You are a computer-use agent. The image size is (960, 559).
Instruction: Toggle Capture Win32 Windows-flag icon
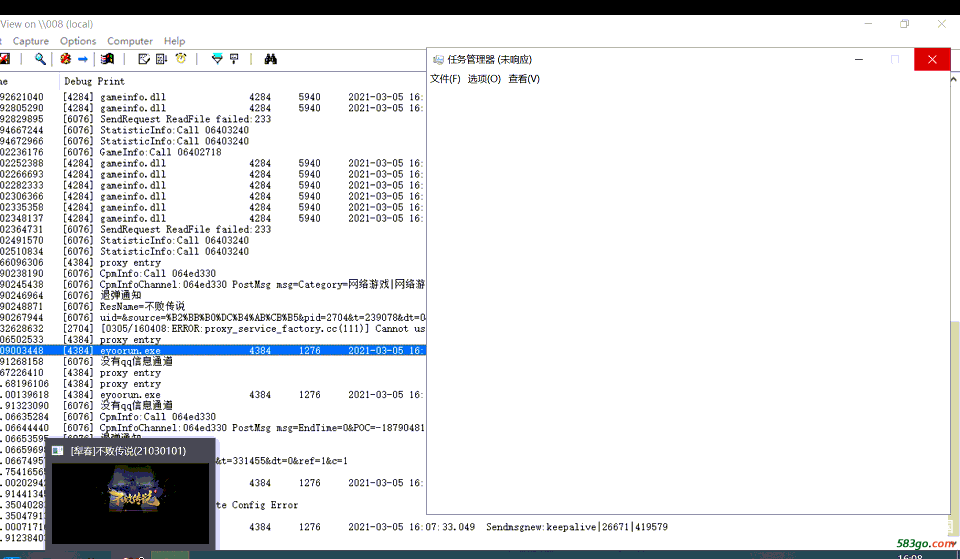point(108,59)
